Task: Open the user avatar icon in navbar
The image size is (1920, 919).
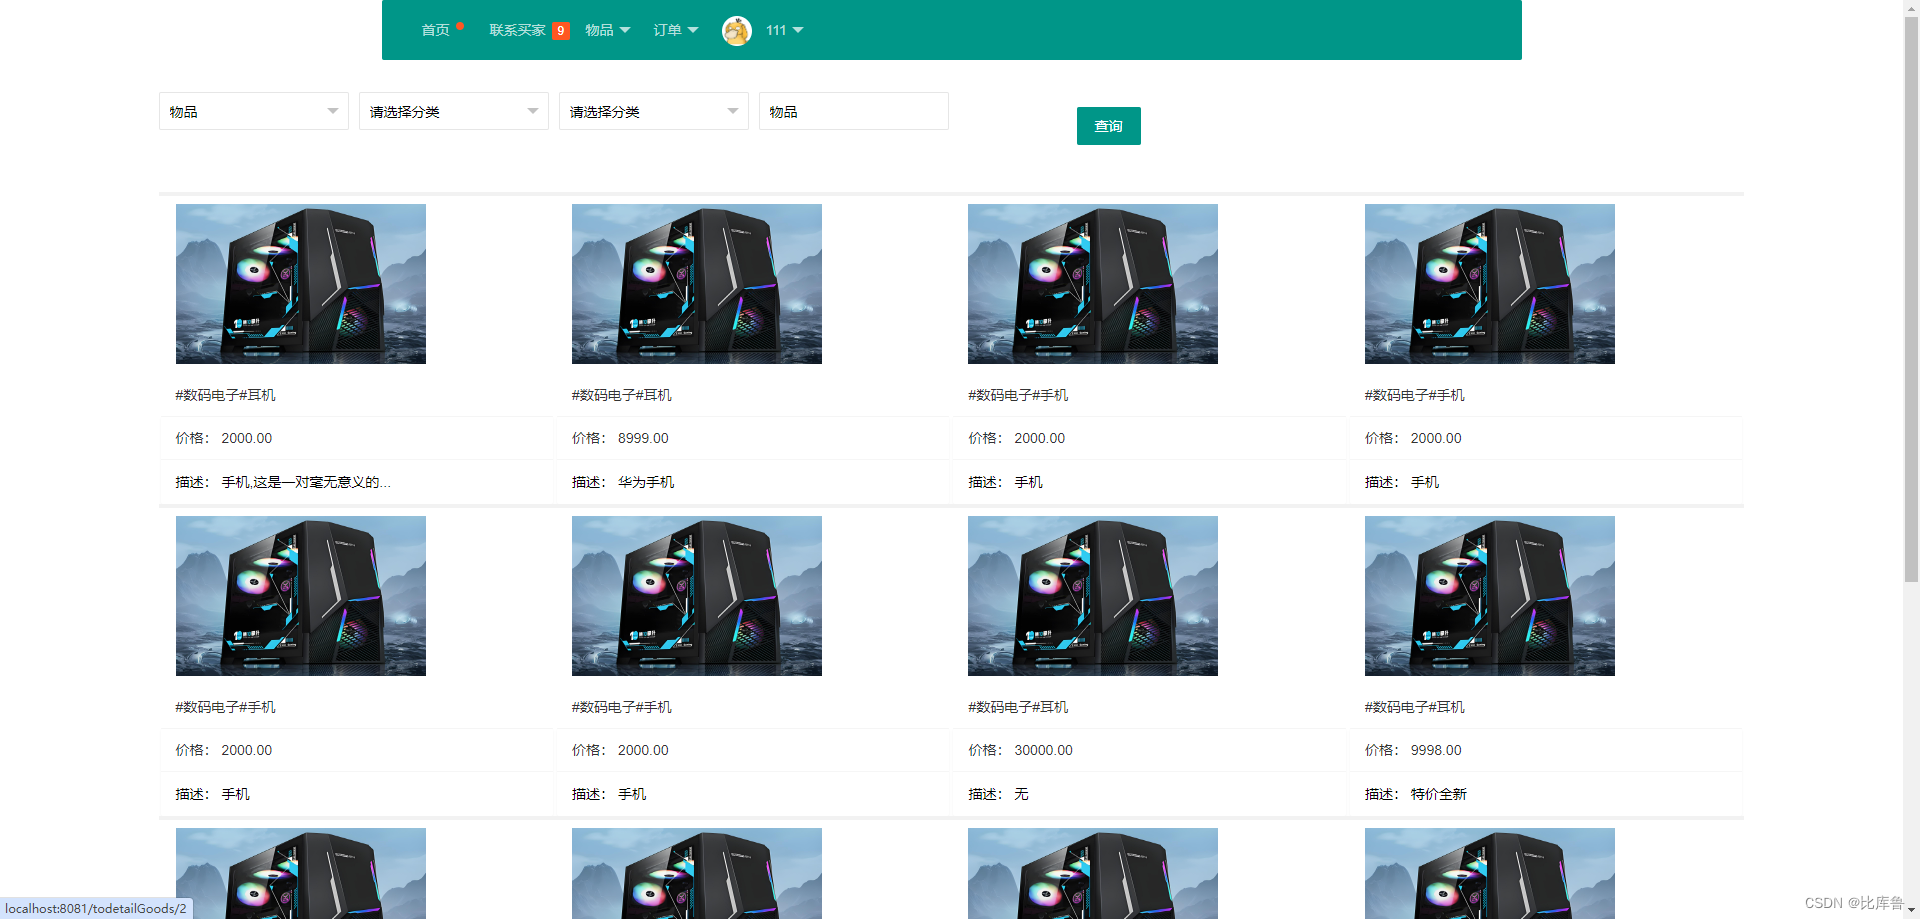Action: (x=737, y=31)
